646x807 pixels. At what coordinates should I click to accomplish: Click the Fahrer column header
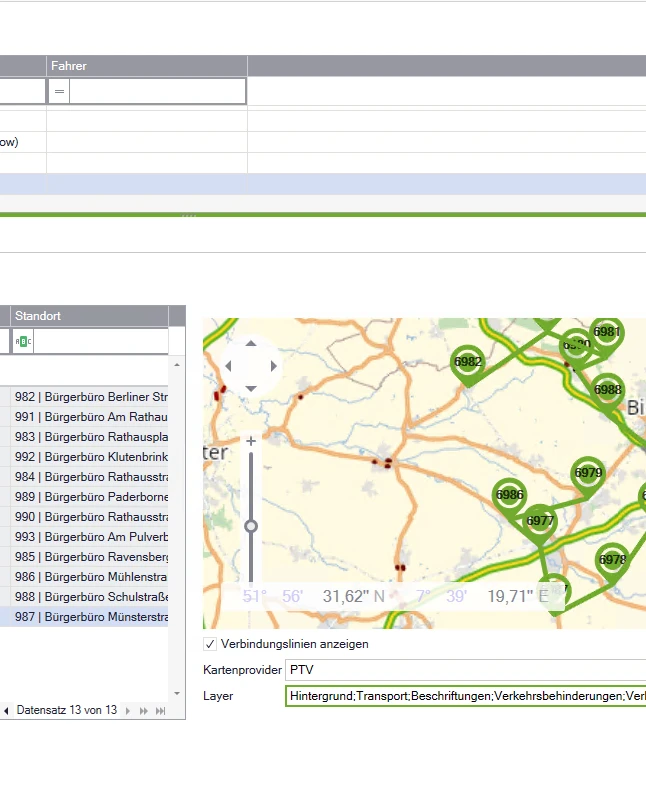(x=147, y=66)
